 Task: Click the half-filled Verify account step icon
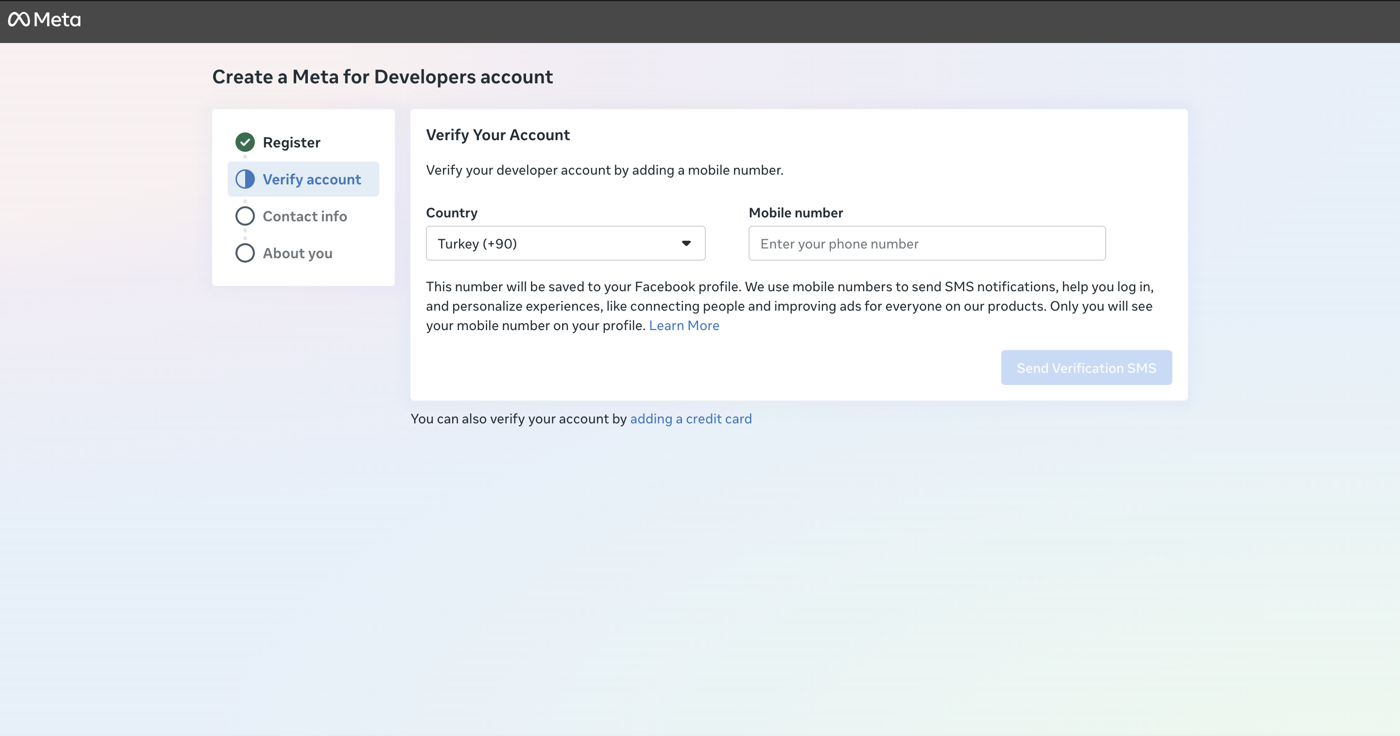[245, 179]
